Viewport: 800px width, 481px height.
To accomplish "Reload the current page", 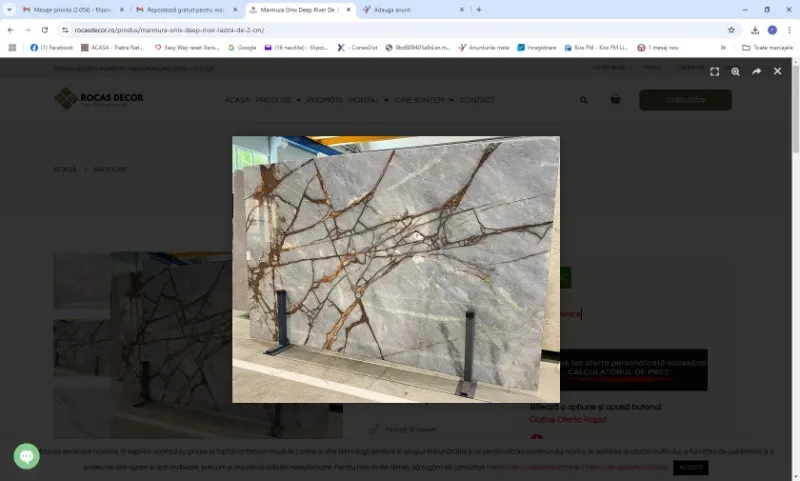I will point(45,30).
